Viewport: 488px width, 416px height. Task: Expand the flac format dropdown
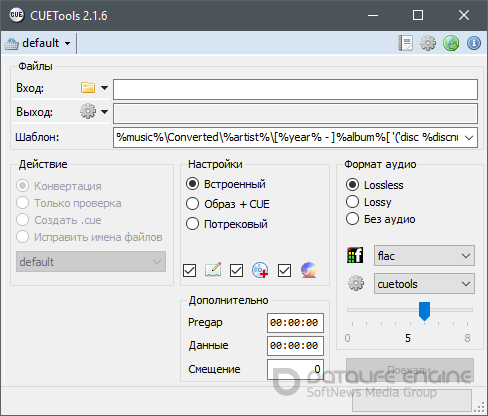click(x=424, y=256)
